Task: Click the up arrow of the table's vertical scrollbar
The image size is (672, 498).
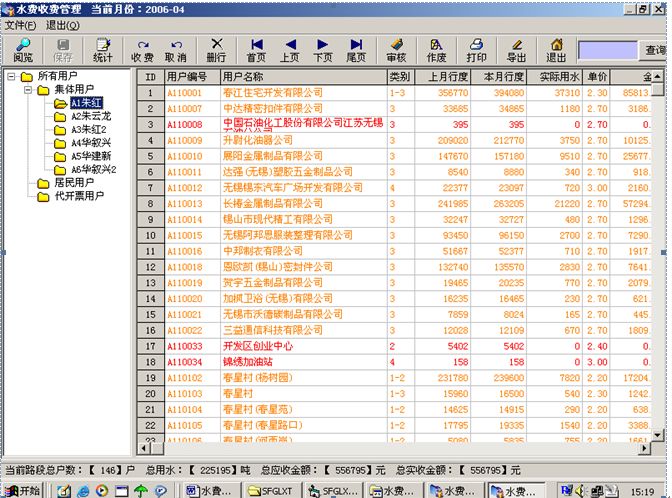Action: tap(657, 76)
